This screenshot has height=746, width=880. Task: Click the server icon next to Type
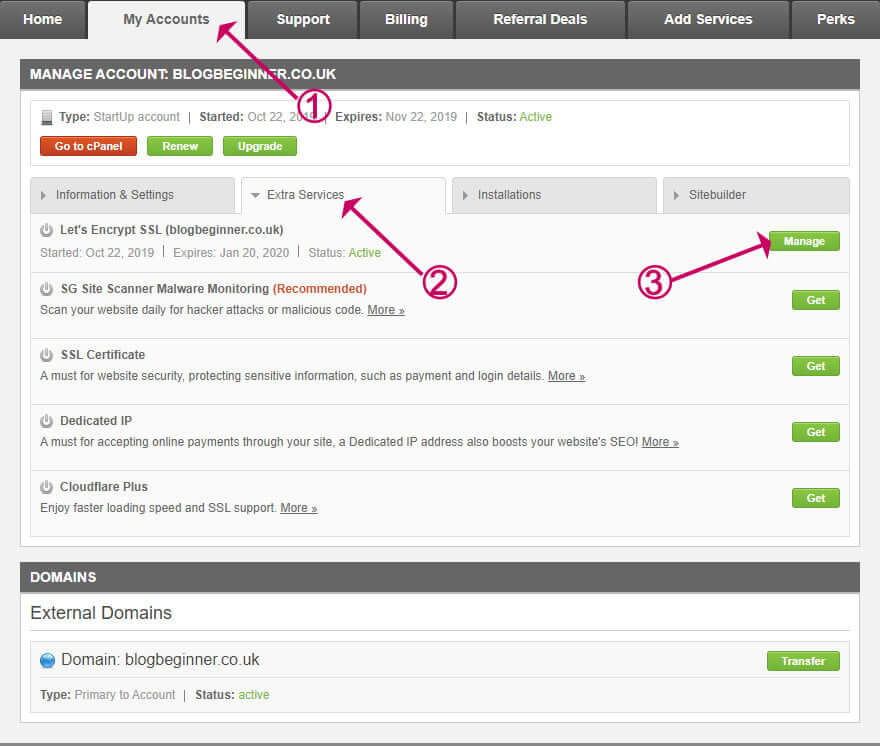click(x=47, y=117)
